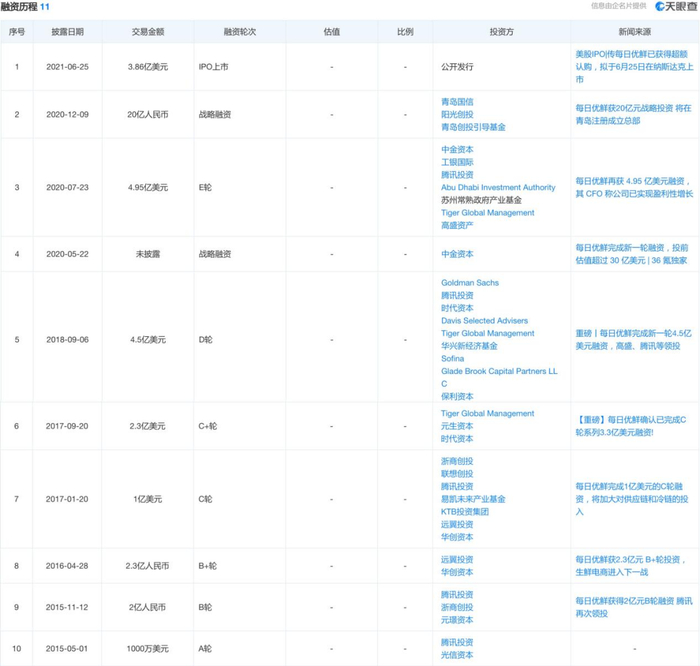Open investor Abu Dhabi Investment Authority
This screenshot has width=700, height=666.
(498, 187)
